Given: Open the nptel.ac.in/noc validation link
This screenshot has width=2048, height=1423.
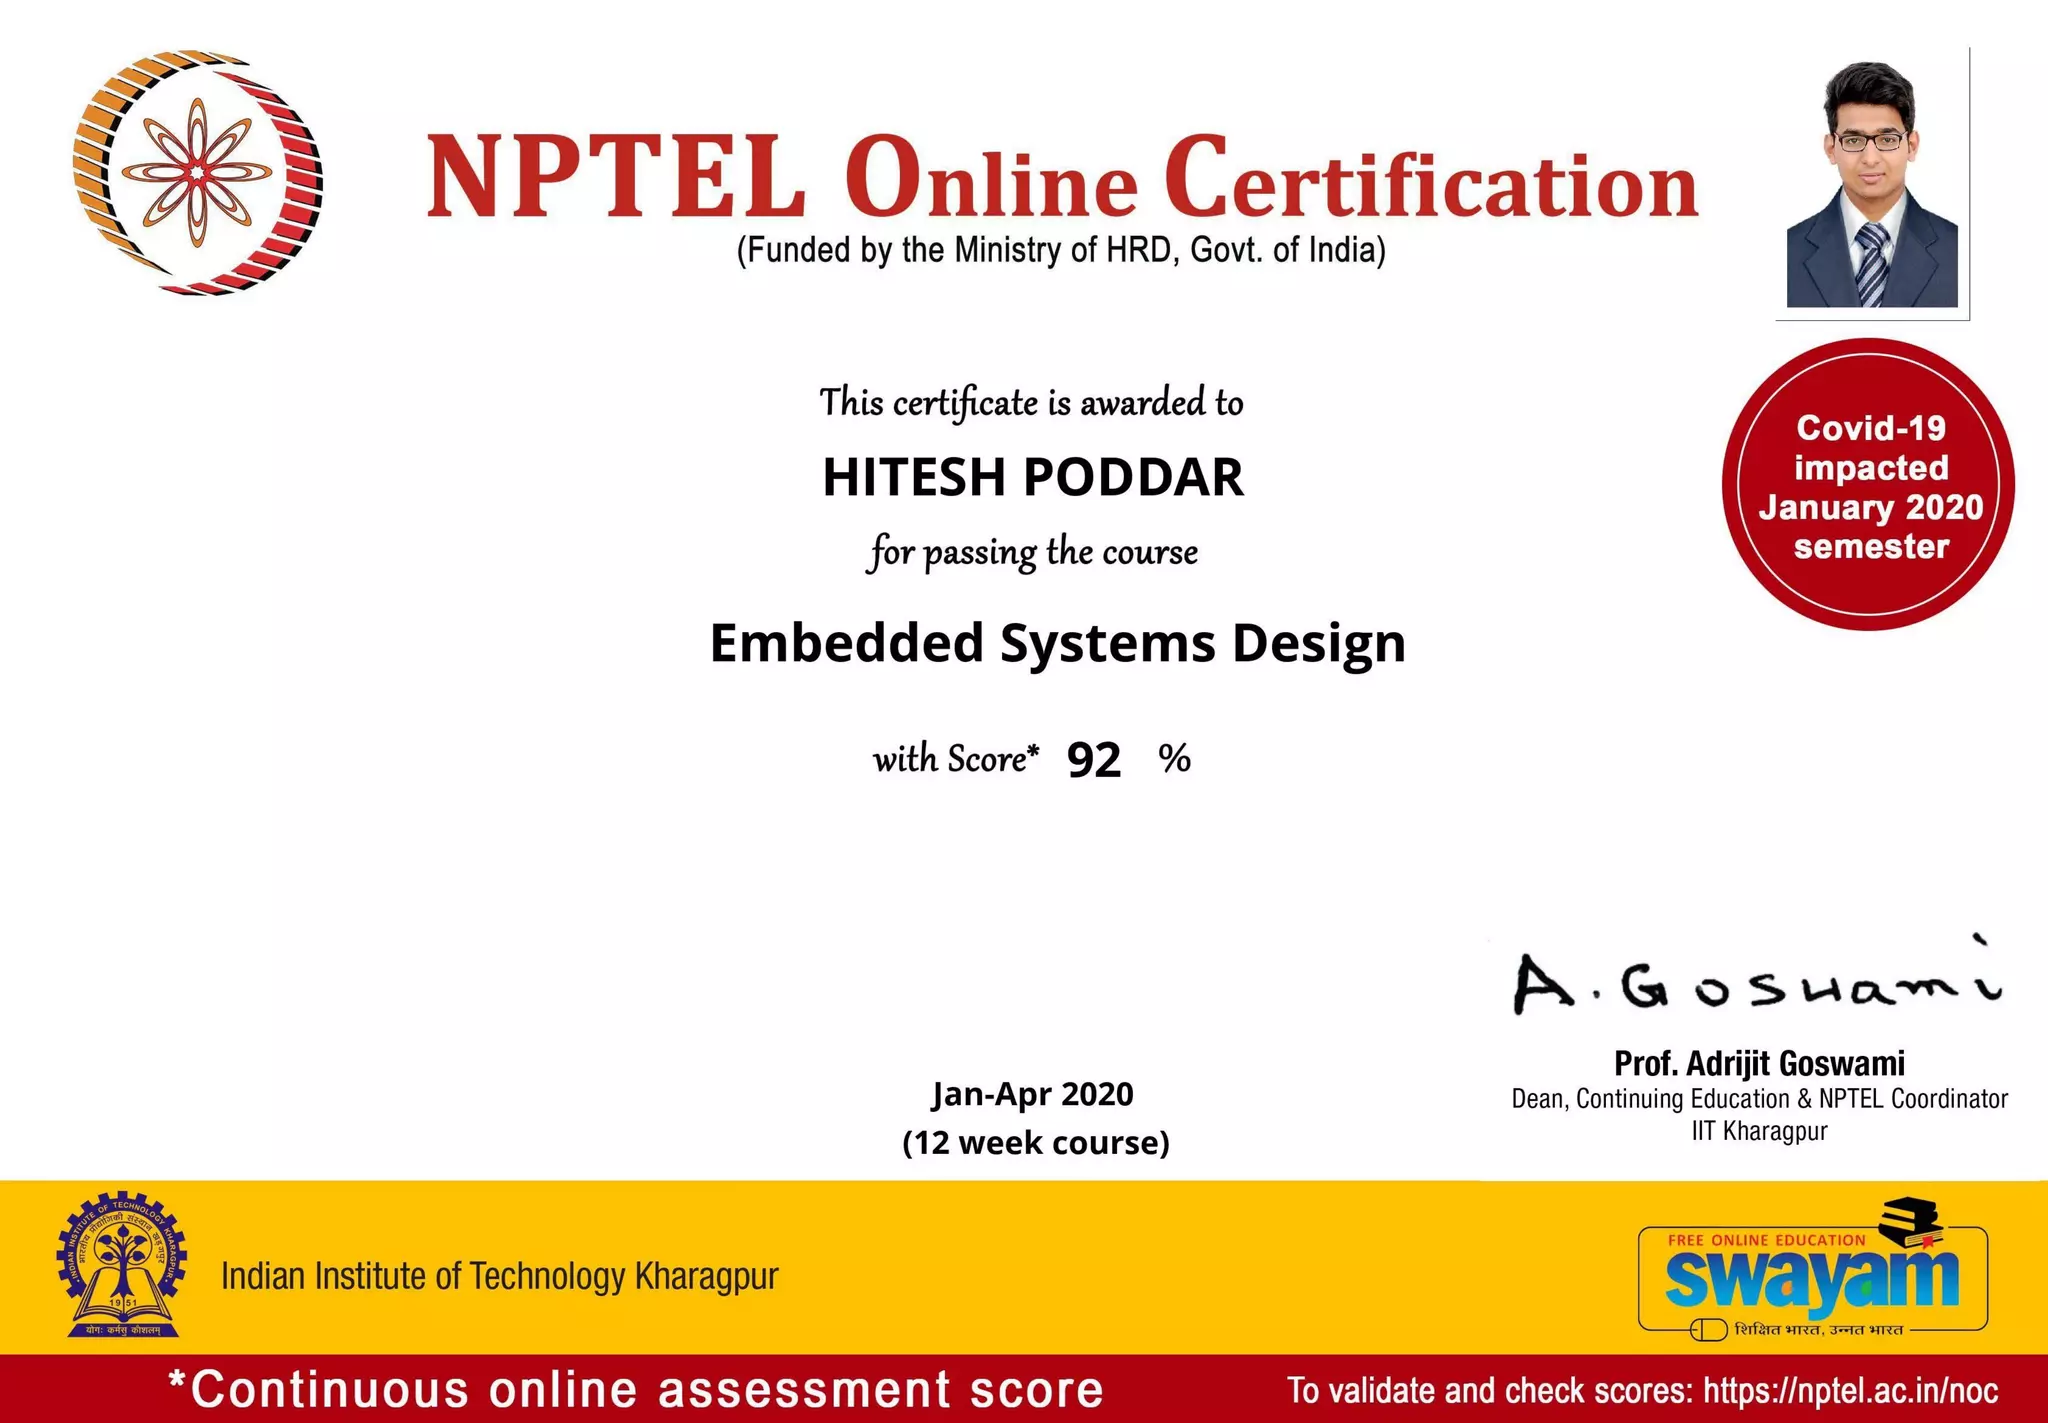Looking at the screenshot, I should tap(1851, 1390).
